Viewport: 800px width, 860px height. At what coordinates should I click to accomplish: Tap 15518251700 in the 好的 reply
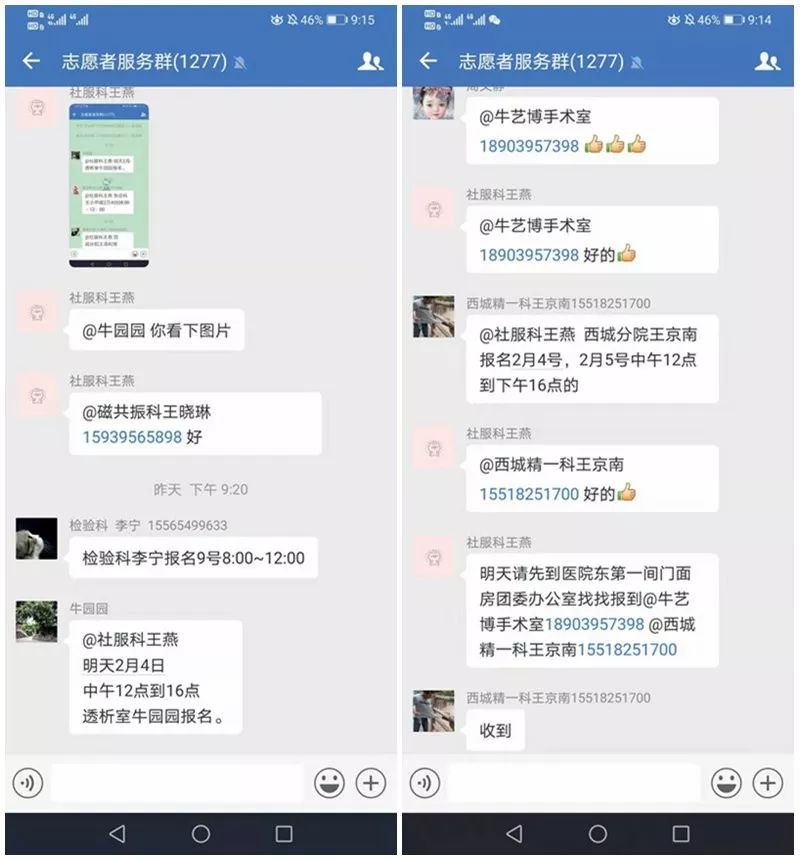point(529,494)
